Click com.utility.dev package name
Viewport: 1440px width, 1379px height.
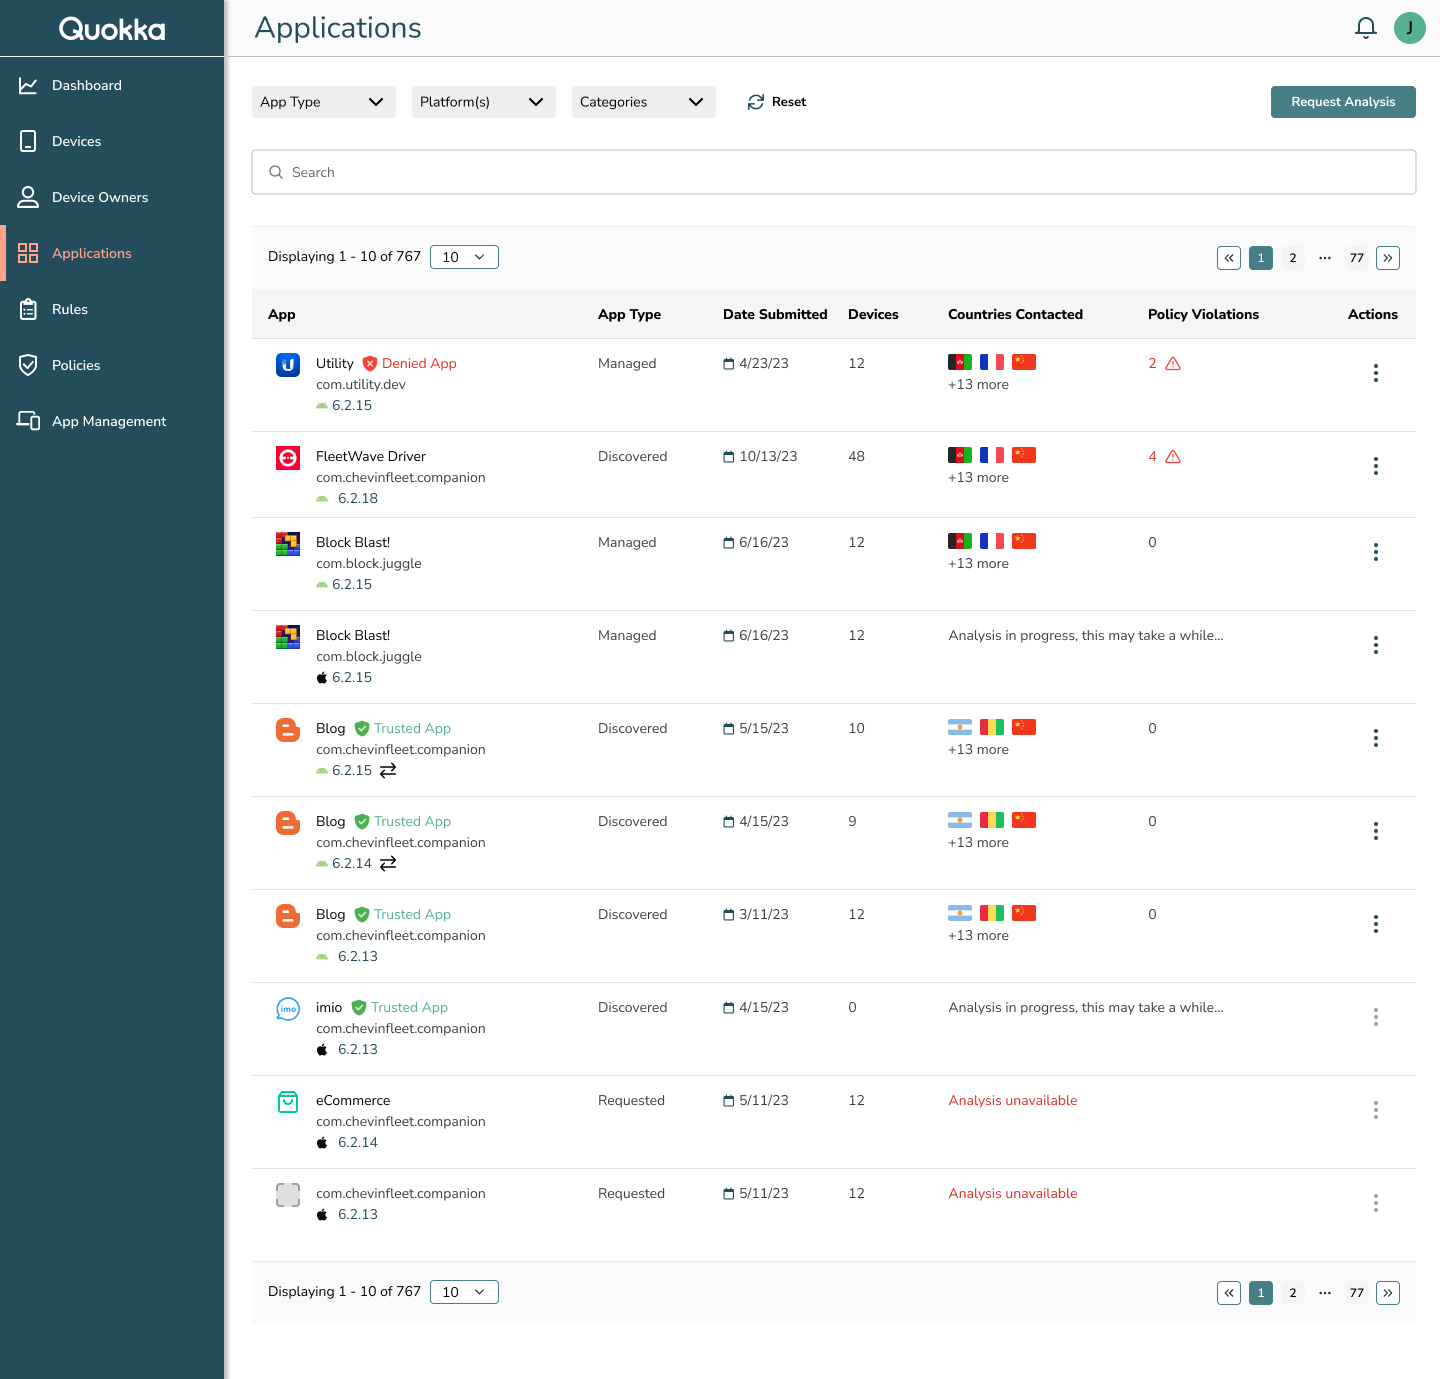[x=361, y=385]
